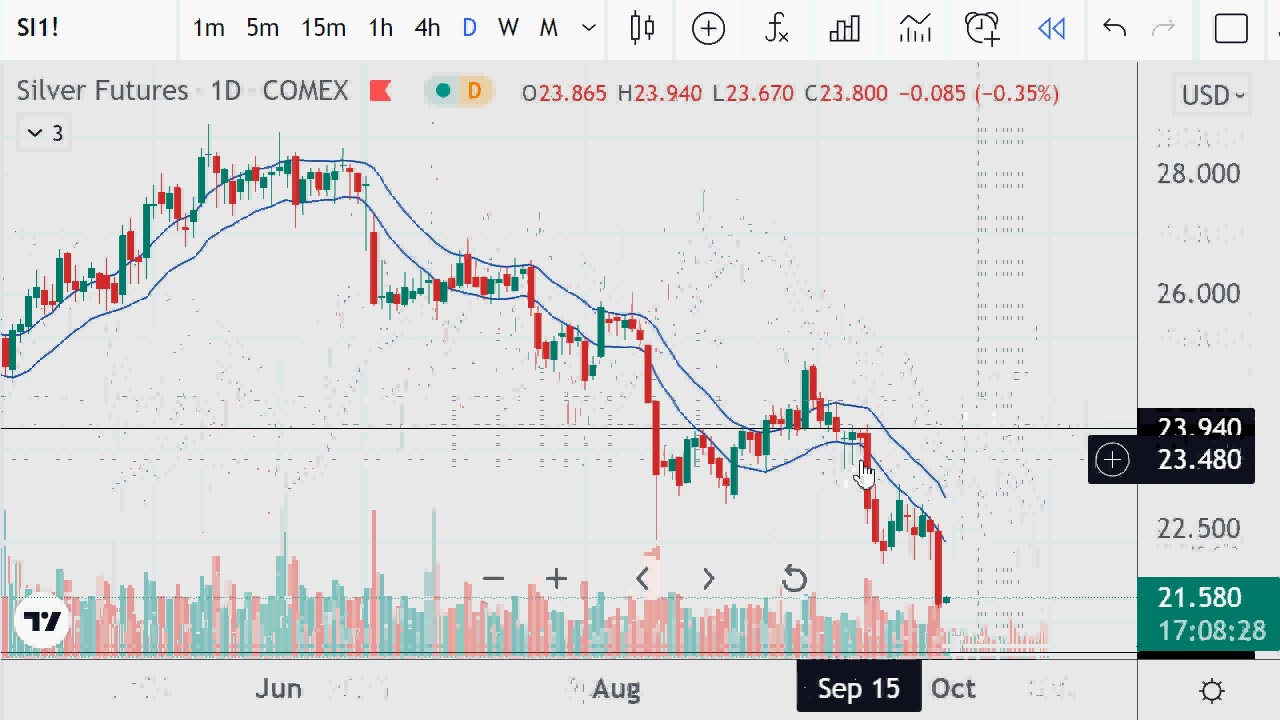
Task: Toggle the red flag on the symbol
Action: [380, 92]
